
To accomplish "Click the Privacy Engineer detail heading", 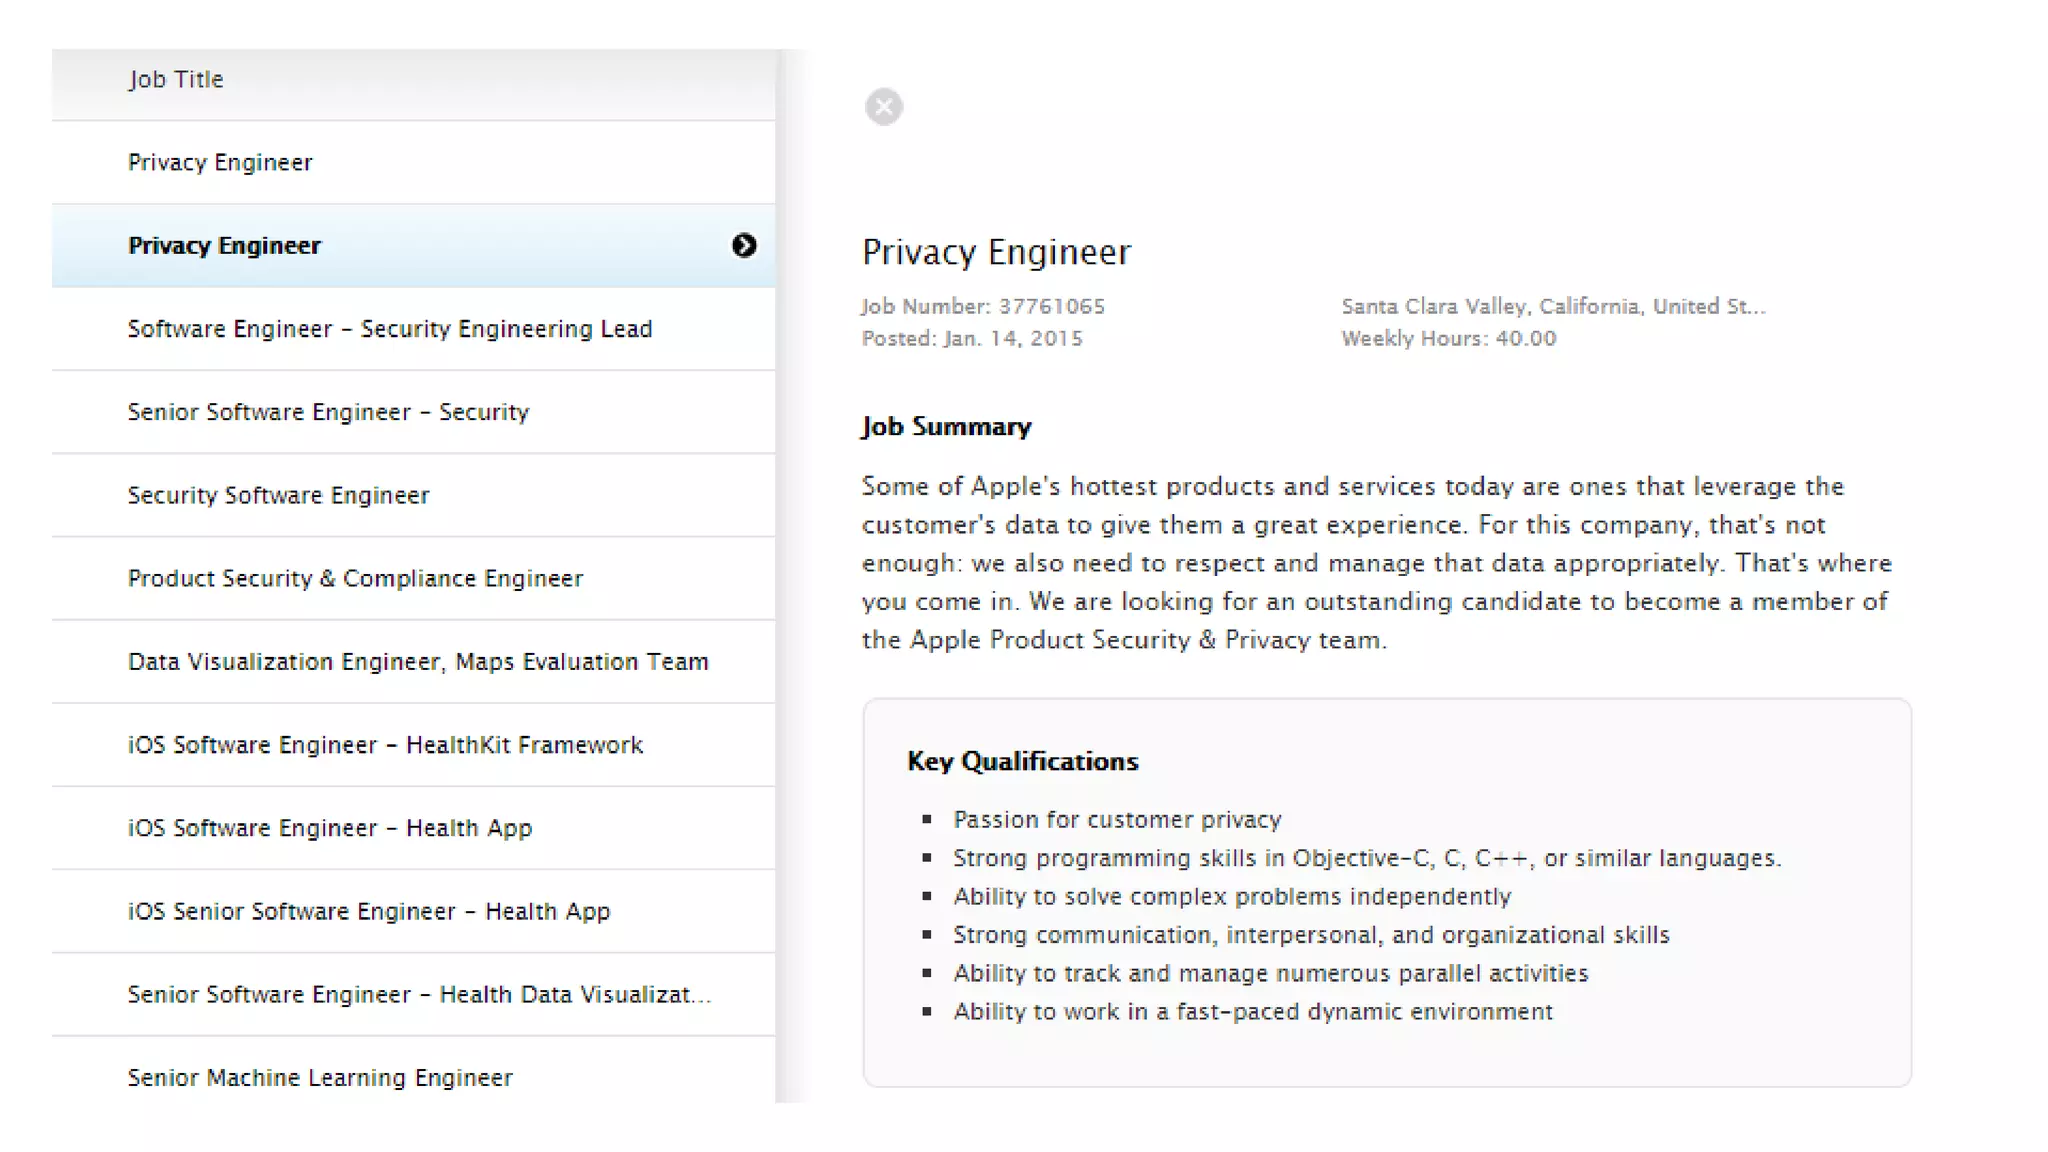I will point(996,252).
